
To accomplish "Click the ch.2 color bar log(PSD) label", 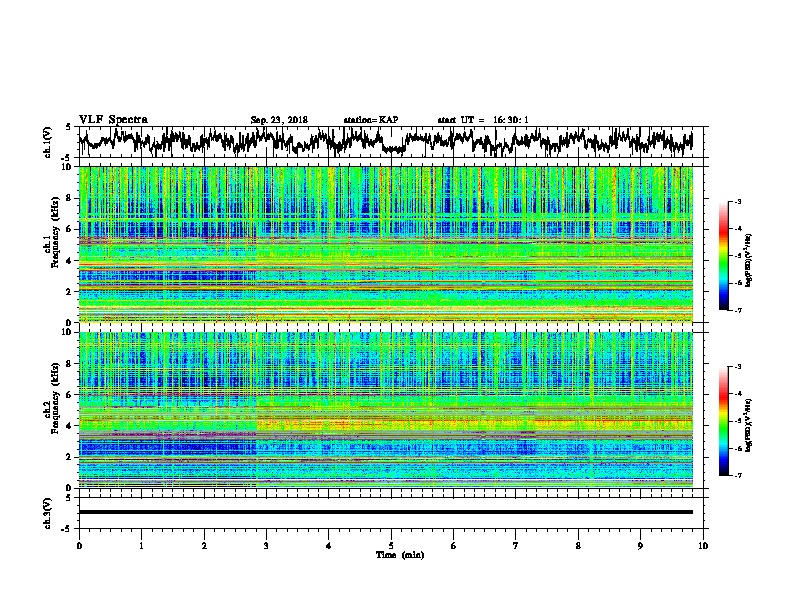I will click(x=748, y=425).
